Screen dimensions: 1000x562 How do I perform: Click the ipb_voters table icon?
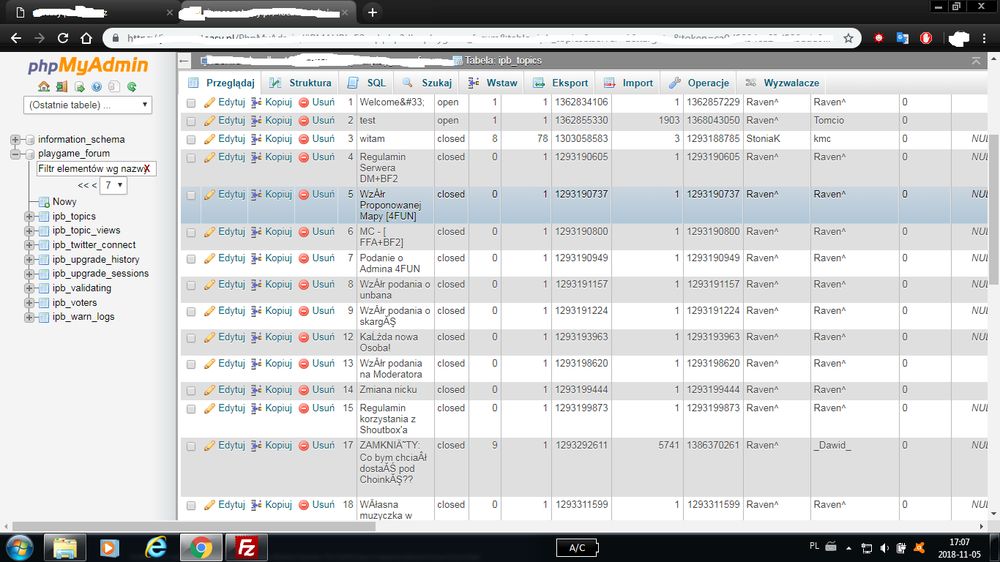pos(43,303)
